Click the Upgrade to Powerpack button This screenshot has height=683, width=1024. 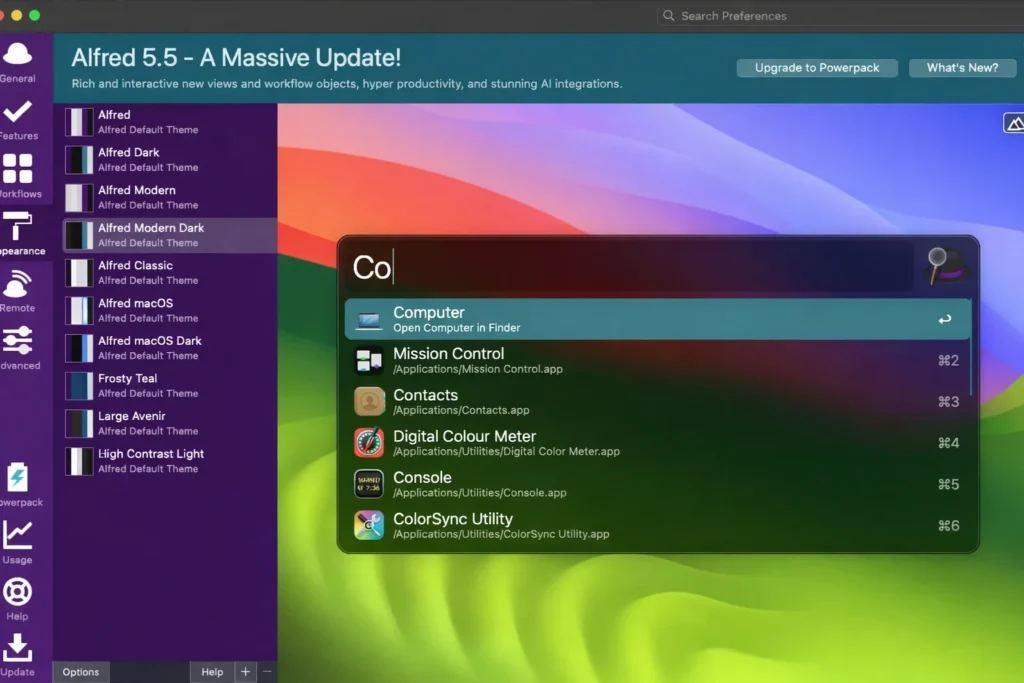817,68
